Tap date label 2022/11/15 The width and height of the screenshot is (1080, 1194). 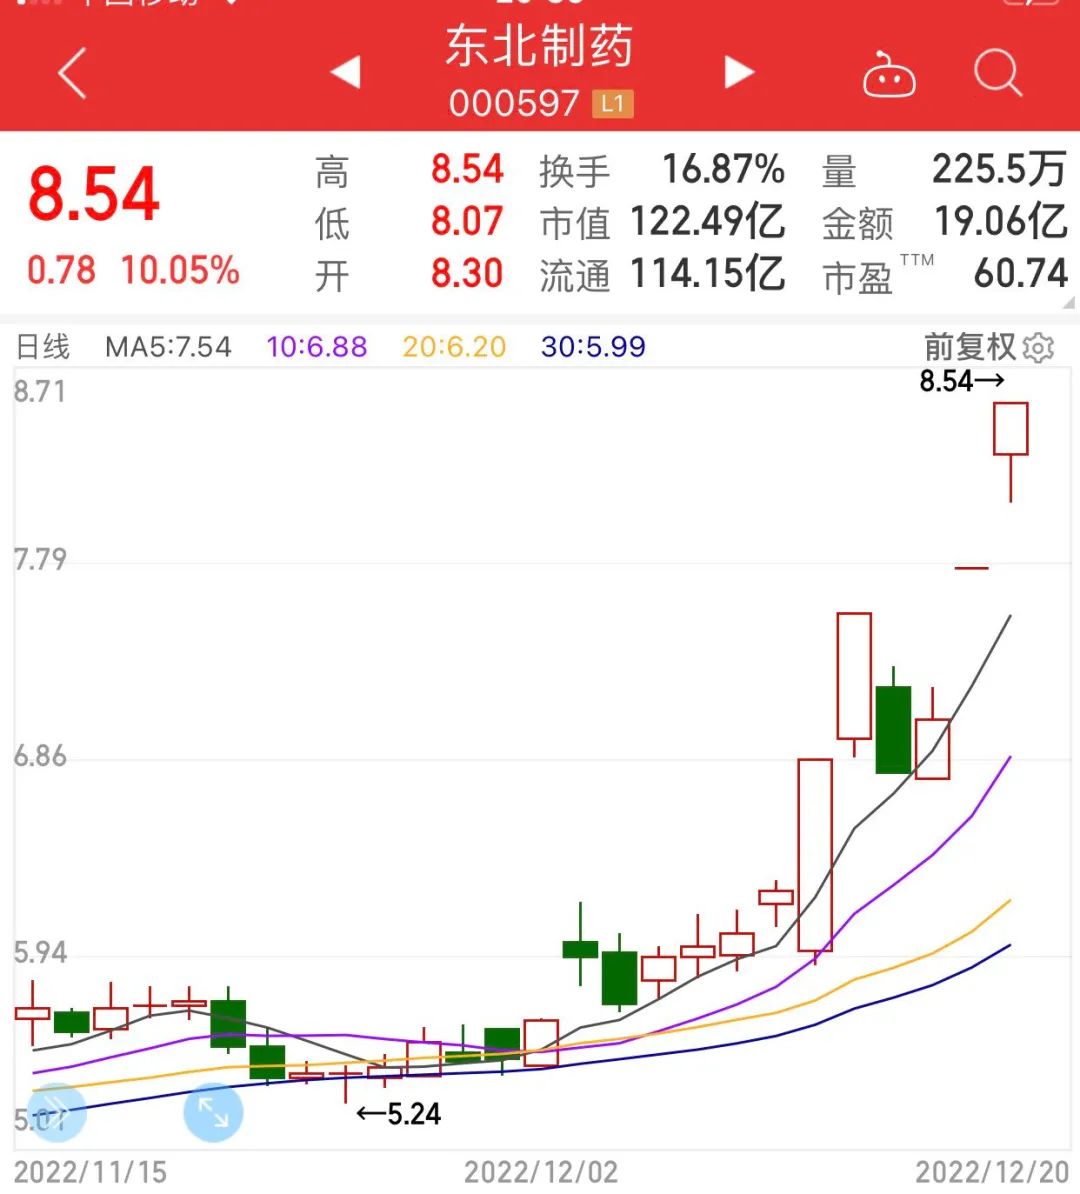pyautogui.click(x=90, y=1172)
